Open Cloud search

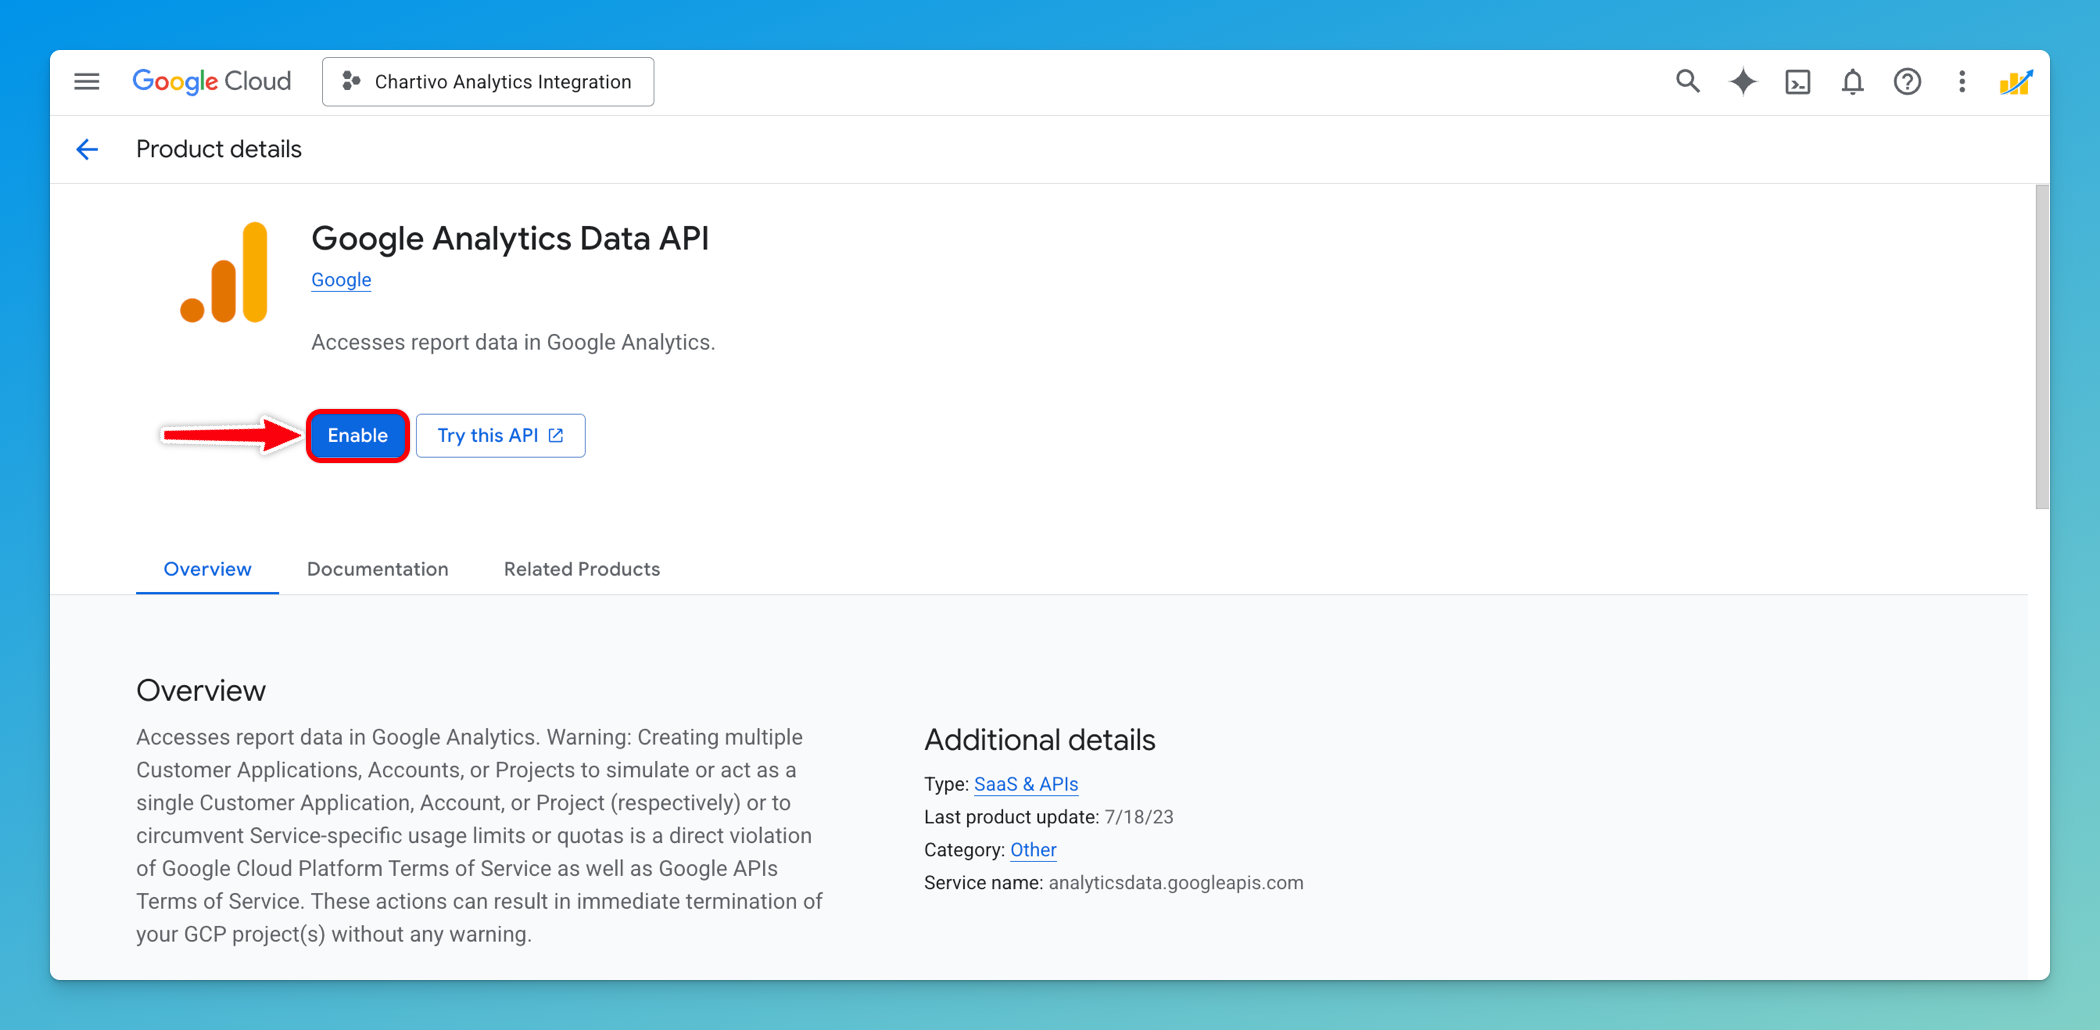[1687, 82]
